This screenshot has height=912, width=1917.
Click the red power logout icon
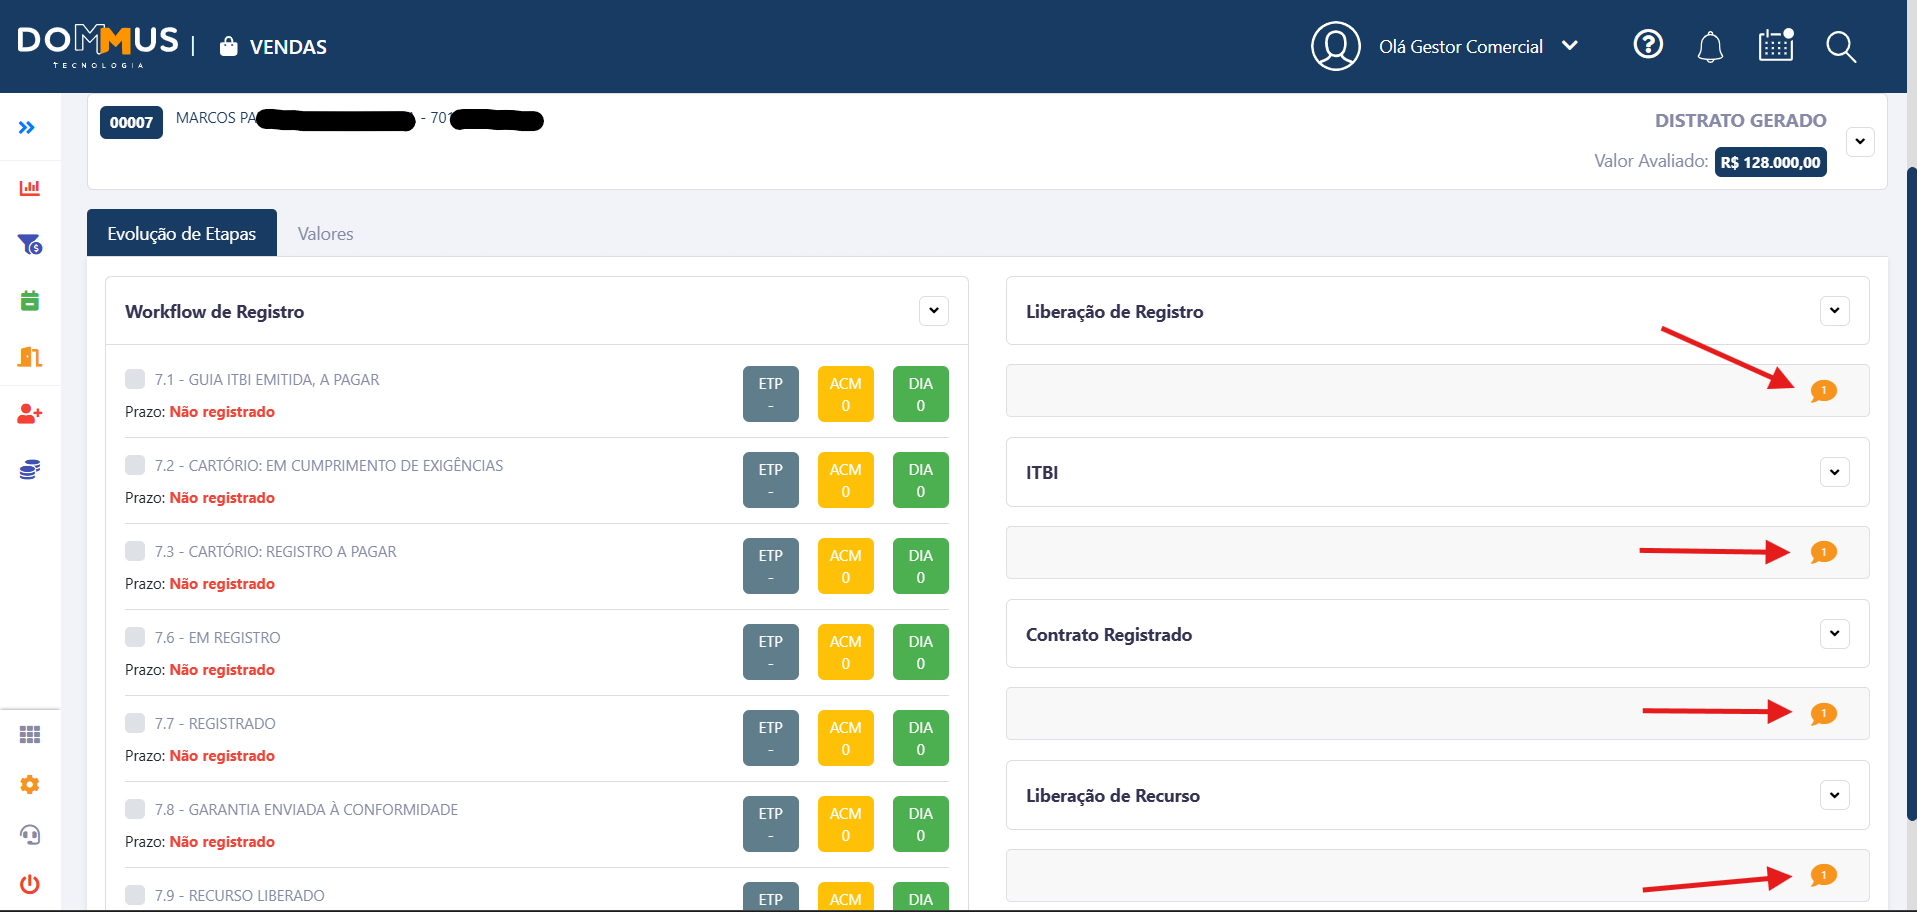(30, 884)
